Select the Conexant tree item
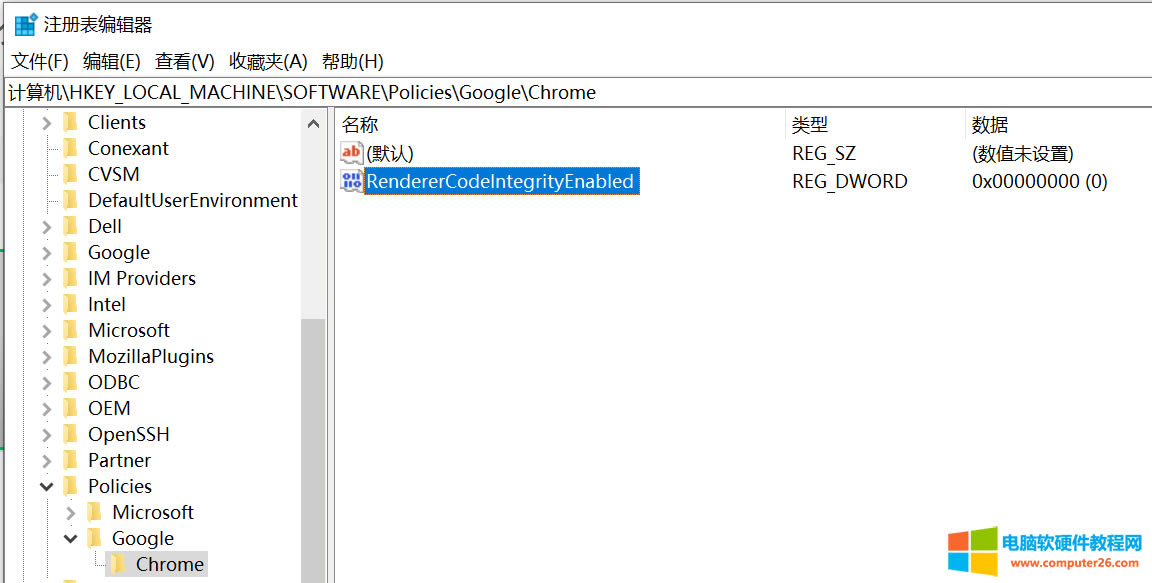 (x=128, y=148)
